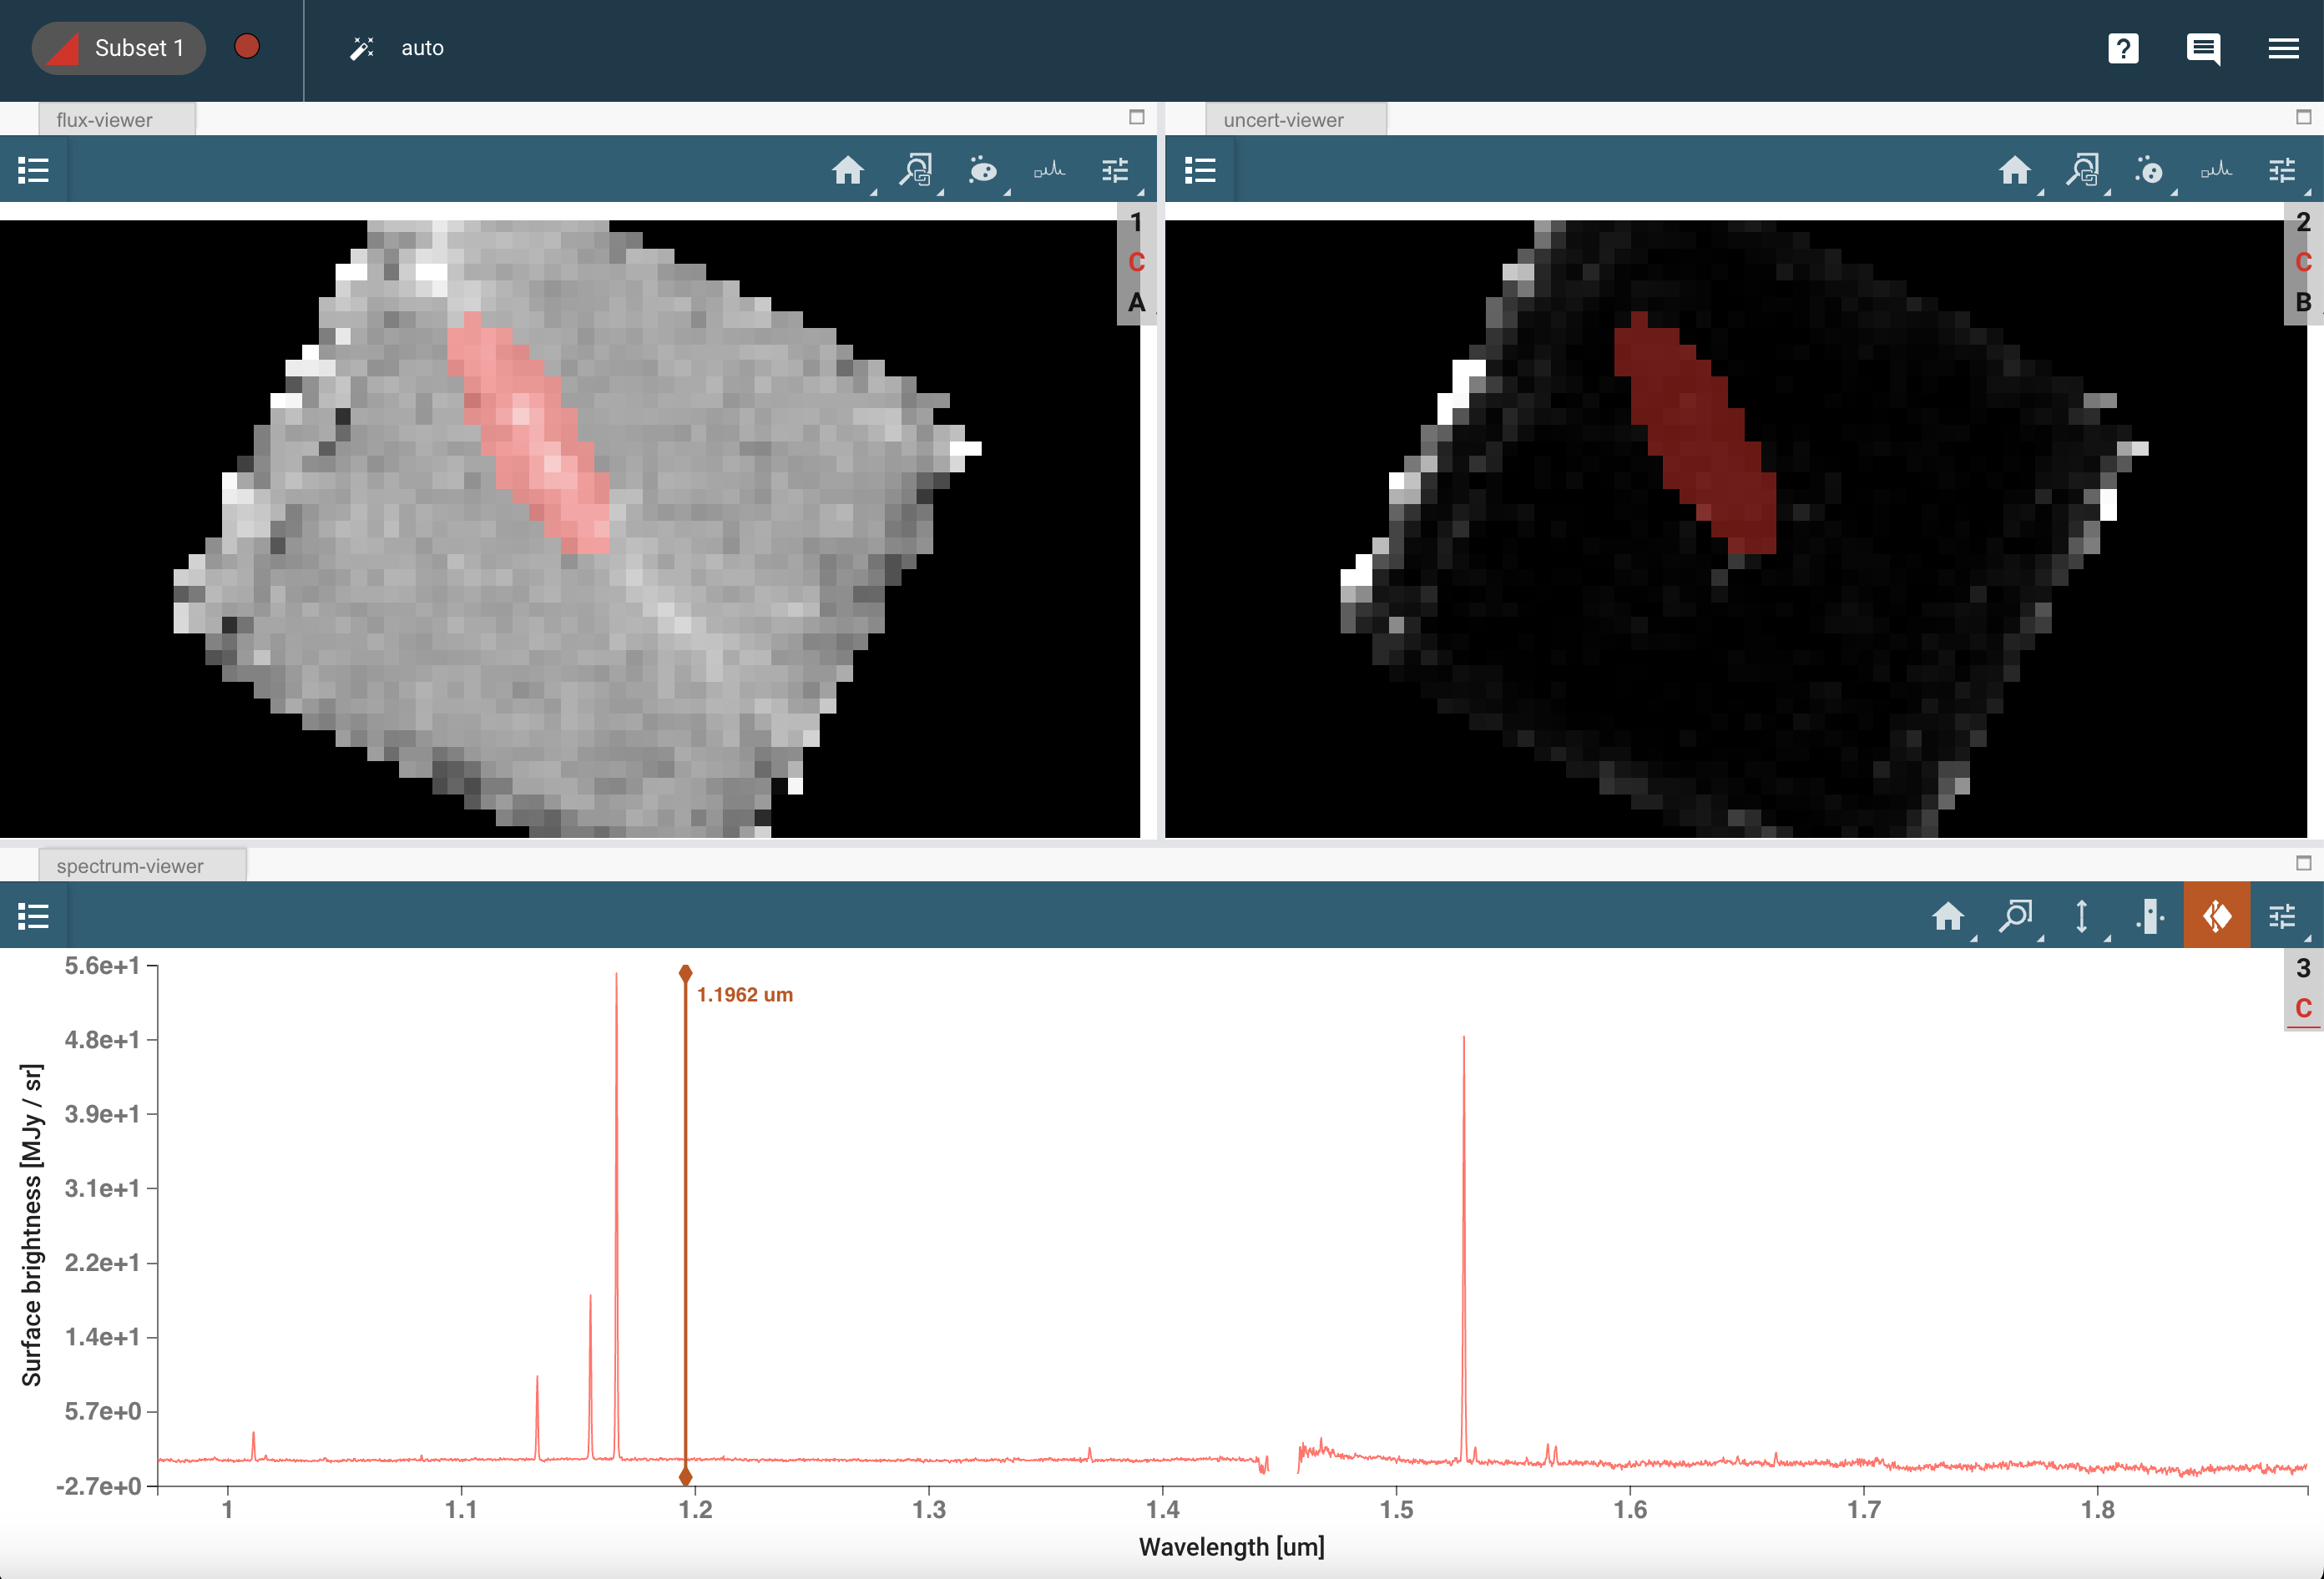Open the data layer list of spectrum-viewer
2324x1579 pixels.
33,915
